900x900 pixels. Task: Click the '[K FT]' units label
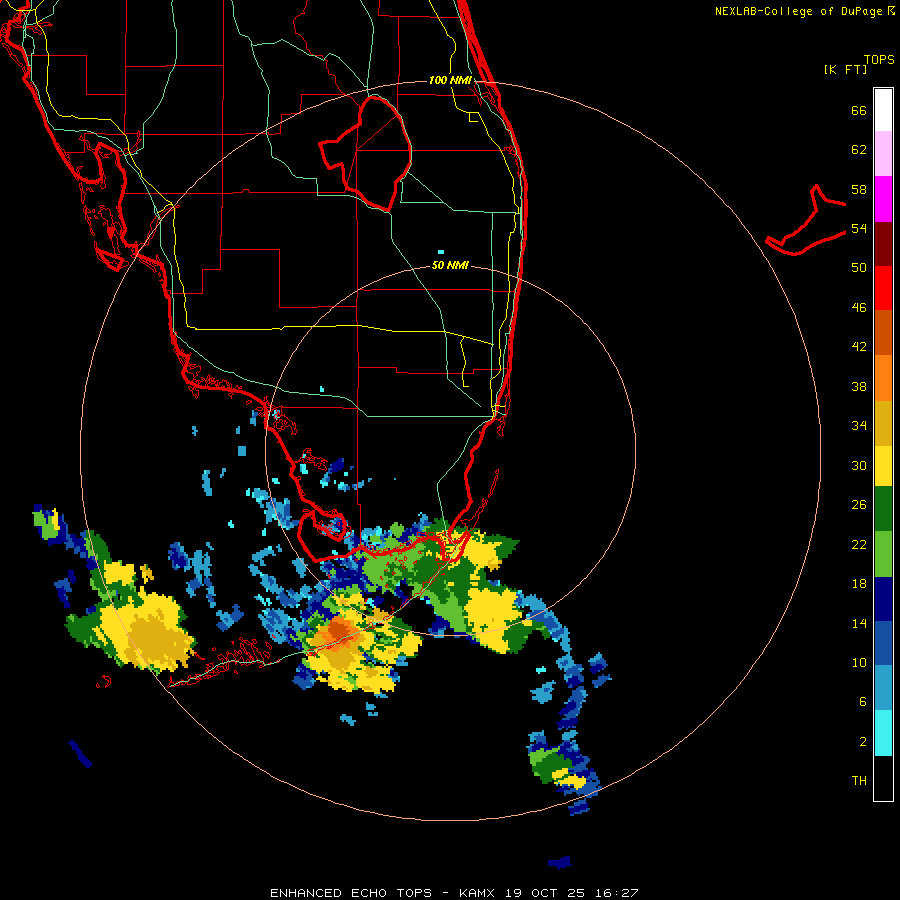click(x=845, y=69)
